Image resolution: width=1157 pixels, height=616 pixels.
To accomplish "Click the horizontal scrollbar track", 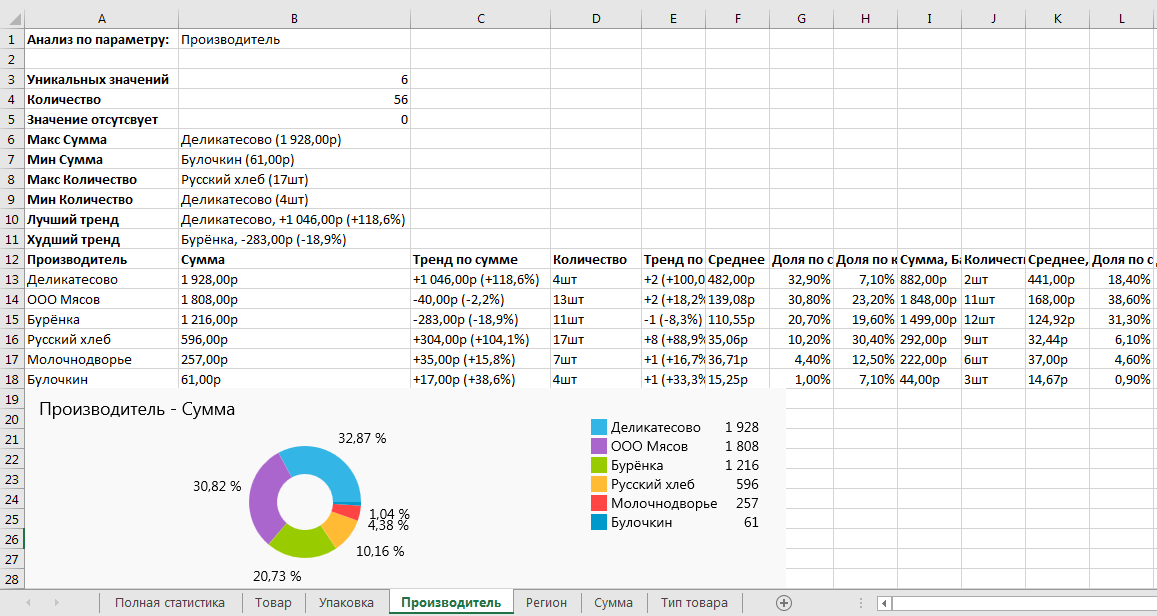I will click(x=1024, y=603).
